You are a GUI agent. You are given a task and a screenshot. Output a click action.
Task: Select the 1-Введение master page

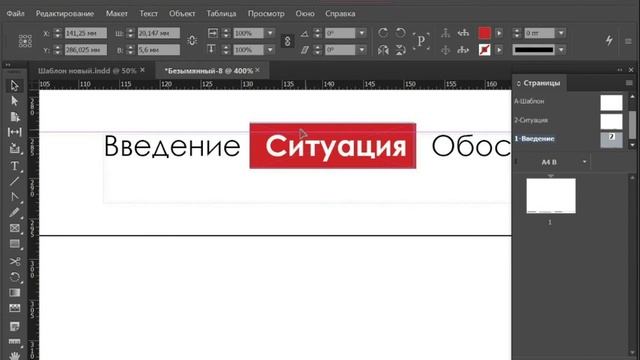click(568, 139)
